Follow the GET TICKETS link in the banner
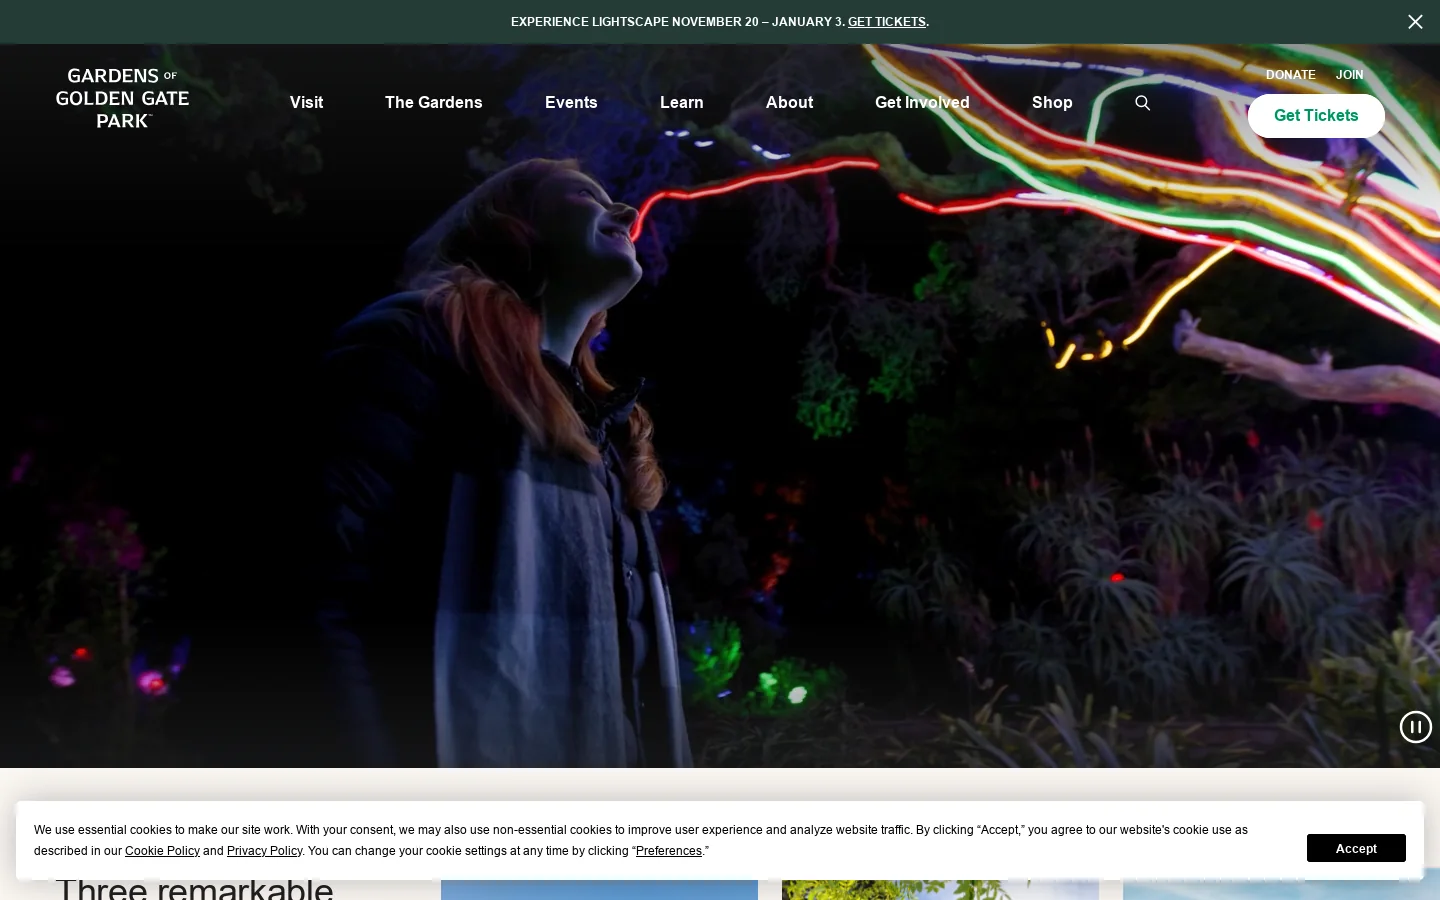Image resolution: width=1440 pixels, height=900 pixels. tap(887, 22)
